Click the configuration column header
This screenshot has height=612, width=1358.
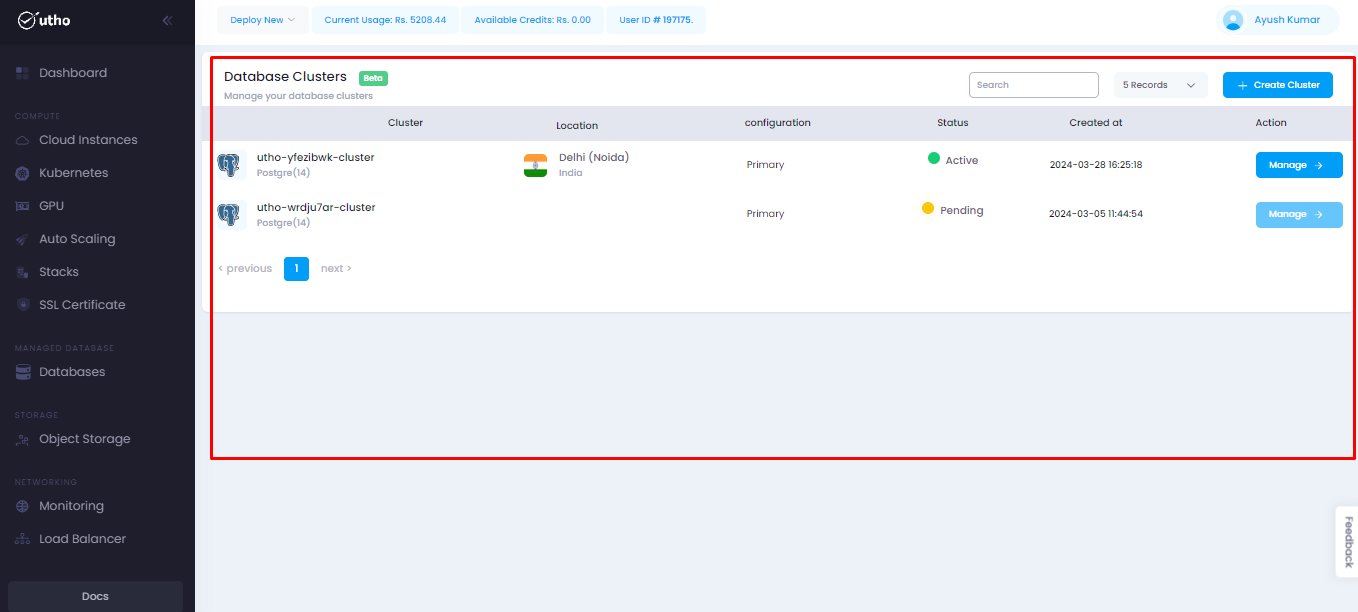pyautogui.click(x=777, y=123)
